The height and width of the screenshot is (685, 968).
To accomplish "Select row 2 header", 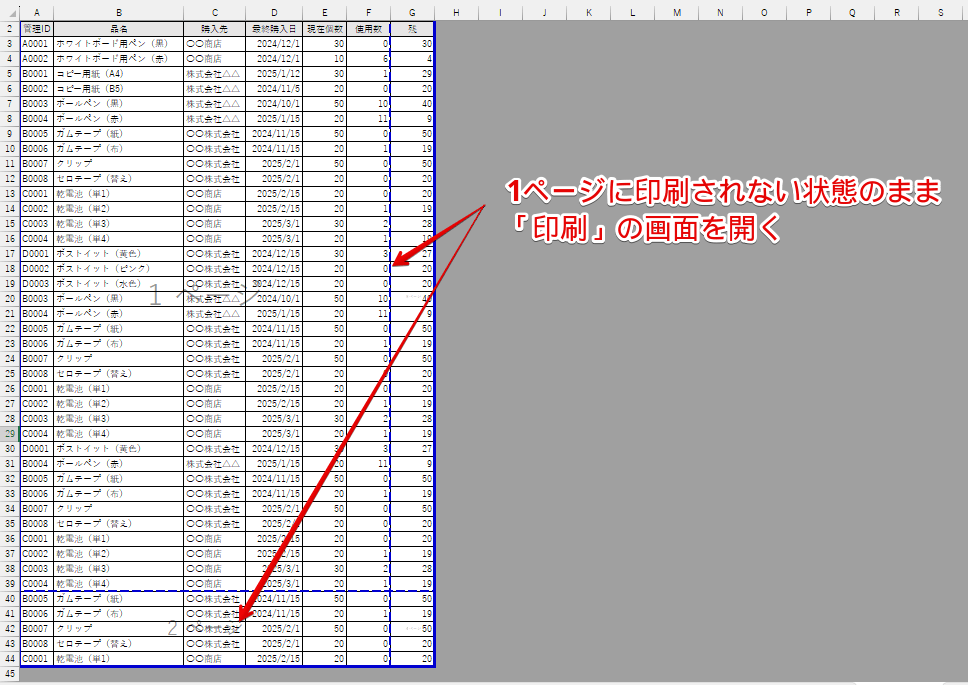I will coord(9,29).
